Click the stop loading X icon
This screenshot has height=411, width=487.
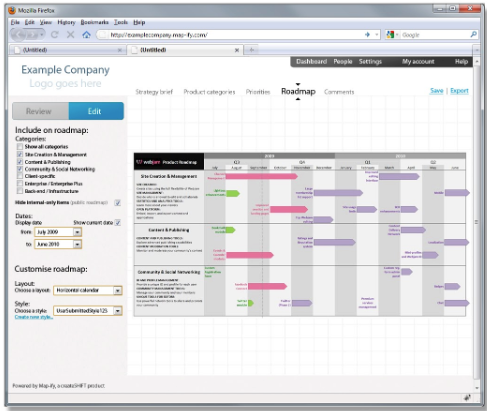(x=70, y=35)
